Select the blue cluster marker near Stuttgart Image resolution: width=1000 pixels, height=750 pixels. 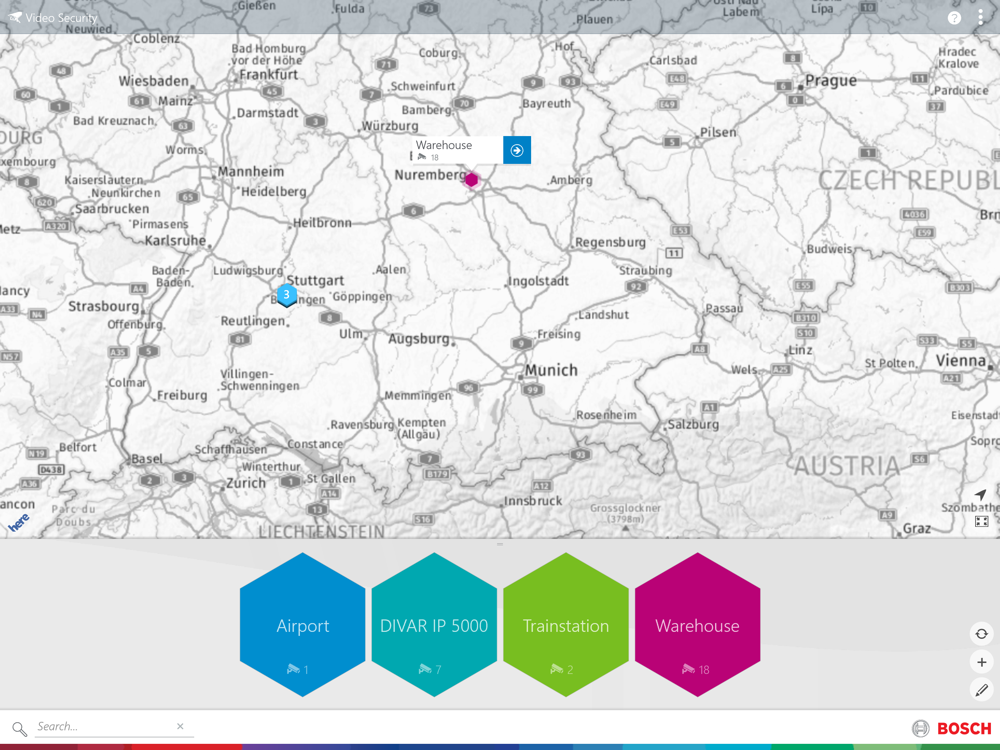(x=286, y=295)
